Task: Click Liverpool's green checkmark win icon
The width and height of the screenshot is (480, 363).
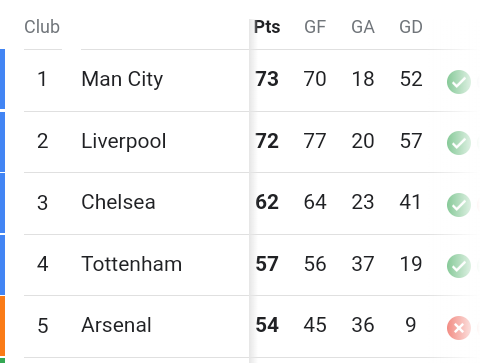Action: [459, 143]
